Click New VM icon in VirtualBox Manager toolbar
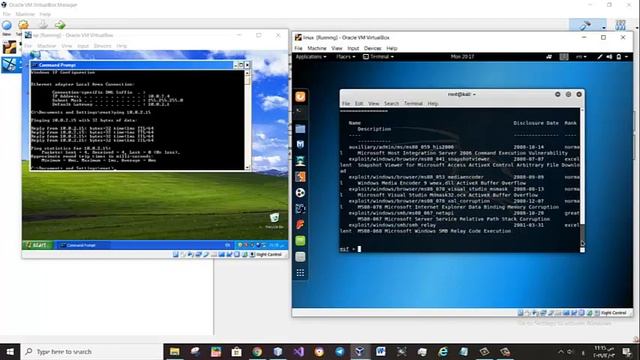The width and height of the screenshot is (640, 360). (7, 26)
